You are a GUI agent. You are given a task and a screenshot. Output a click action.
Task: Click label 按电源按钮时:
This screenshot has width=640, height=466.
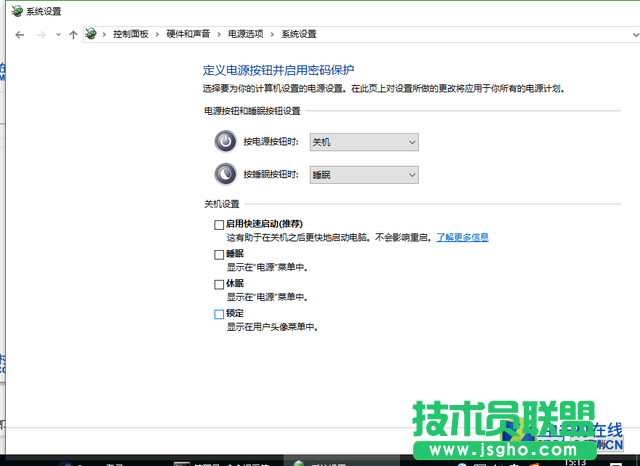click(271, 142)
